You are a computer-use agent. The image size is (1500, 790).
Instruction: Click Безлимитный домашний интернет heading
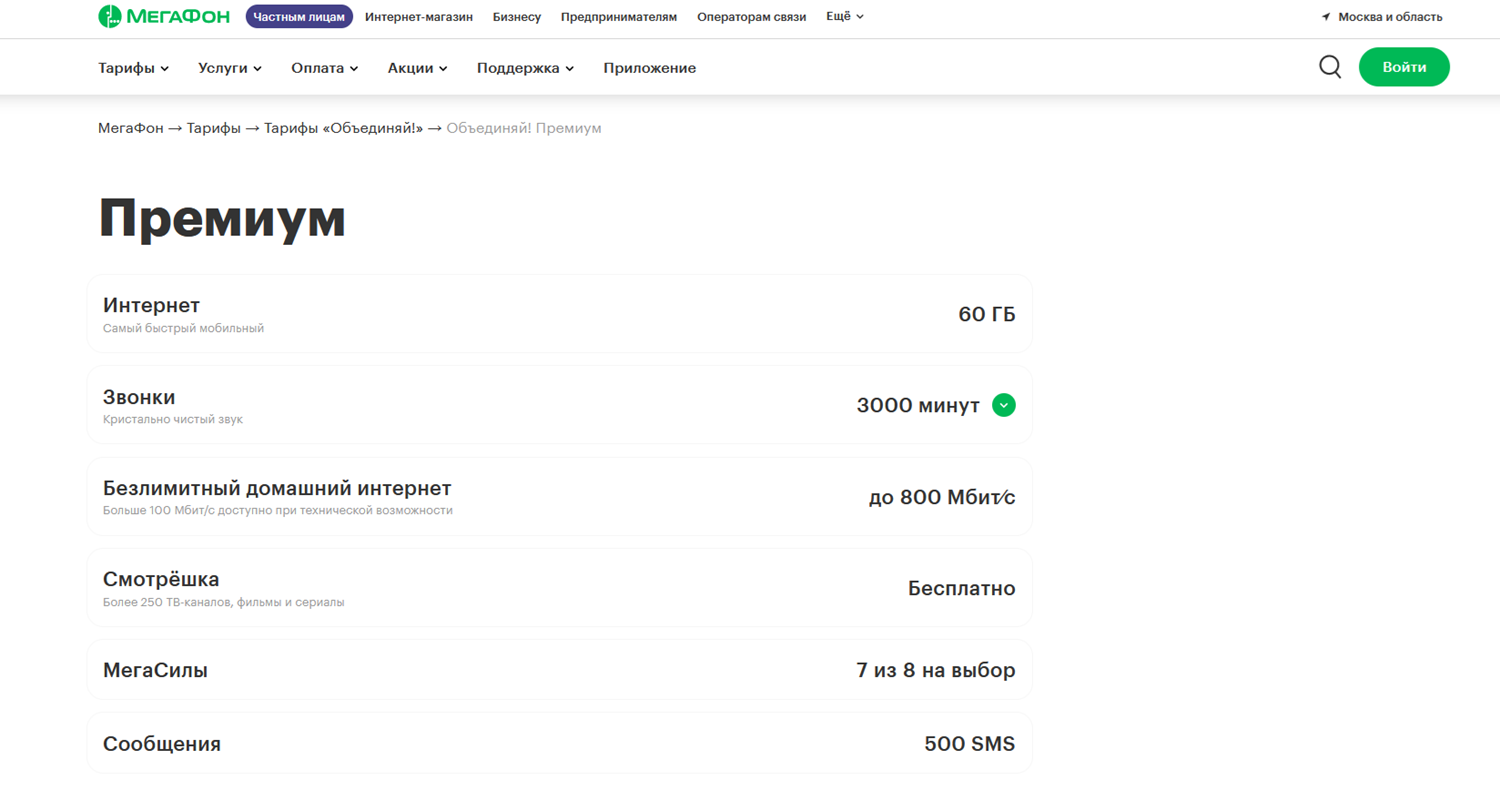(x=277, y=488)
